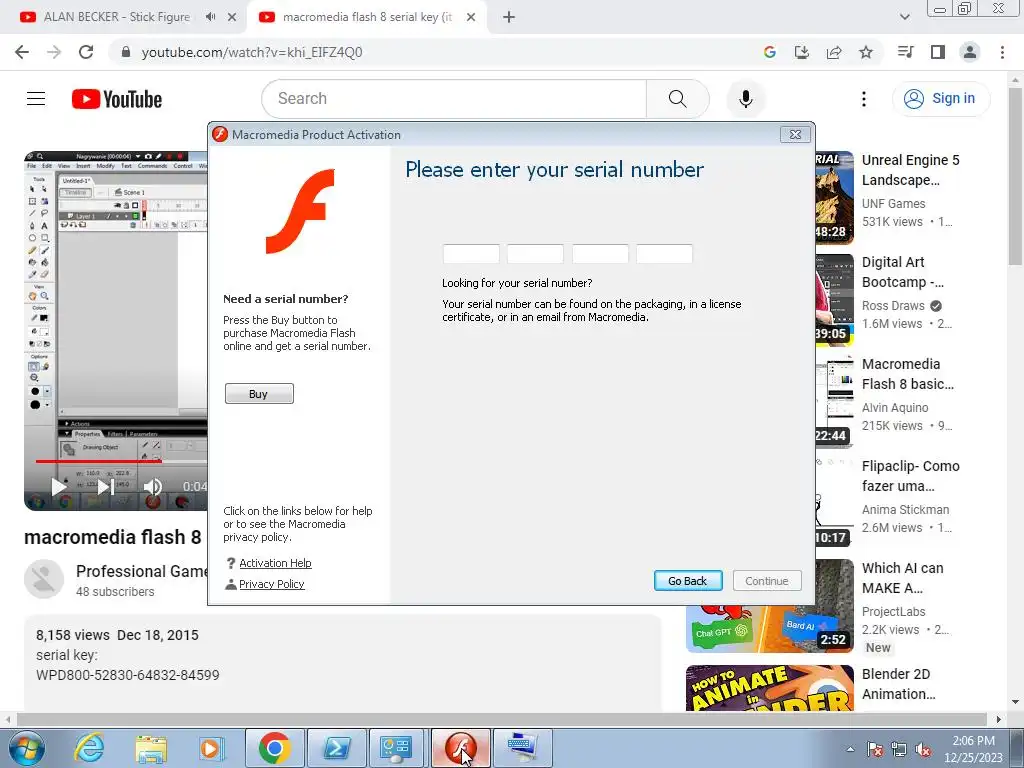Viewport: 1024px width, 768px height.
Task: Click the fourth serial number field
Action: click(664, 253)
